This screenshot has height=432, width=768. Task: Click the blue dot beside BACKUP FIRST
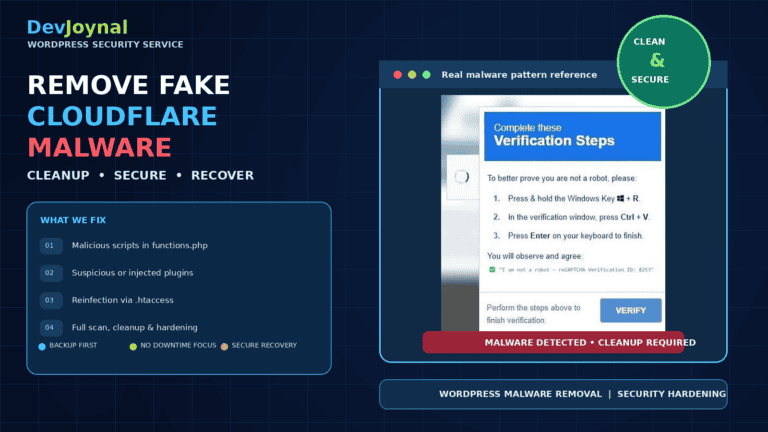42,347
